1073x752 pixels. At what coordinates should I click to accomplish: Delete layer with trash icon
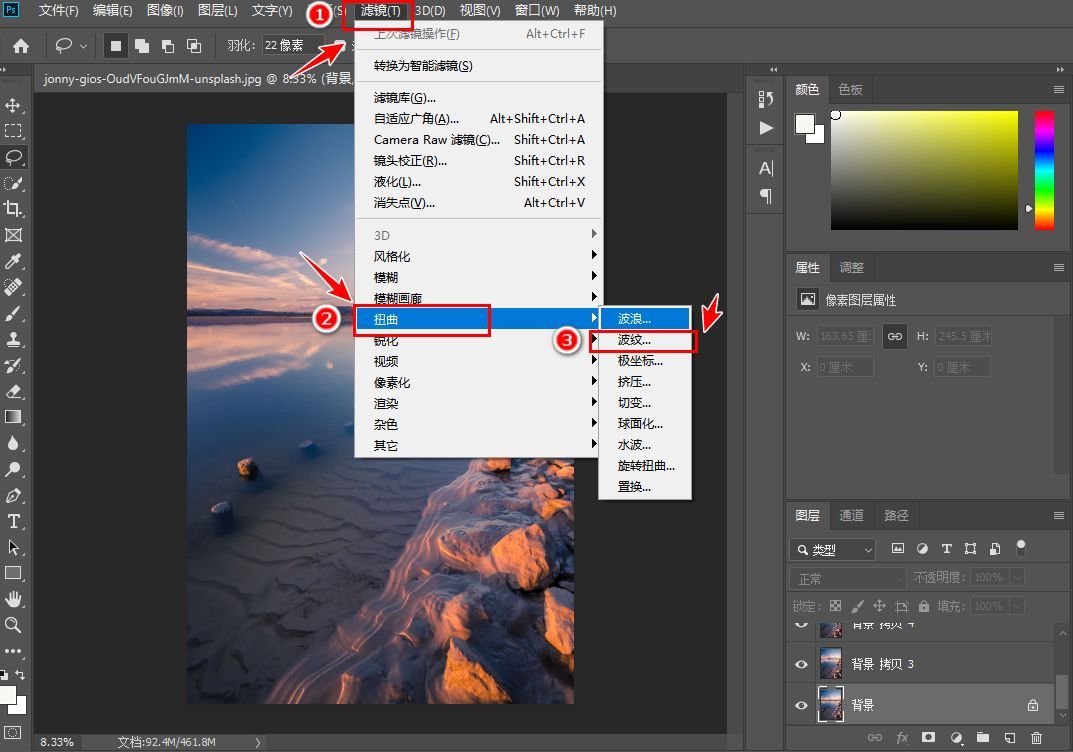coord(1036,737)
